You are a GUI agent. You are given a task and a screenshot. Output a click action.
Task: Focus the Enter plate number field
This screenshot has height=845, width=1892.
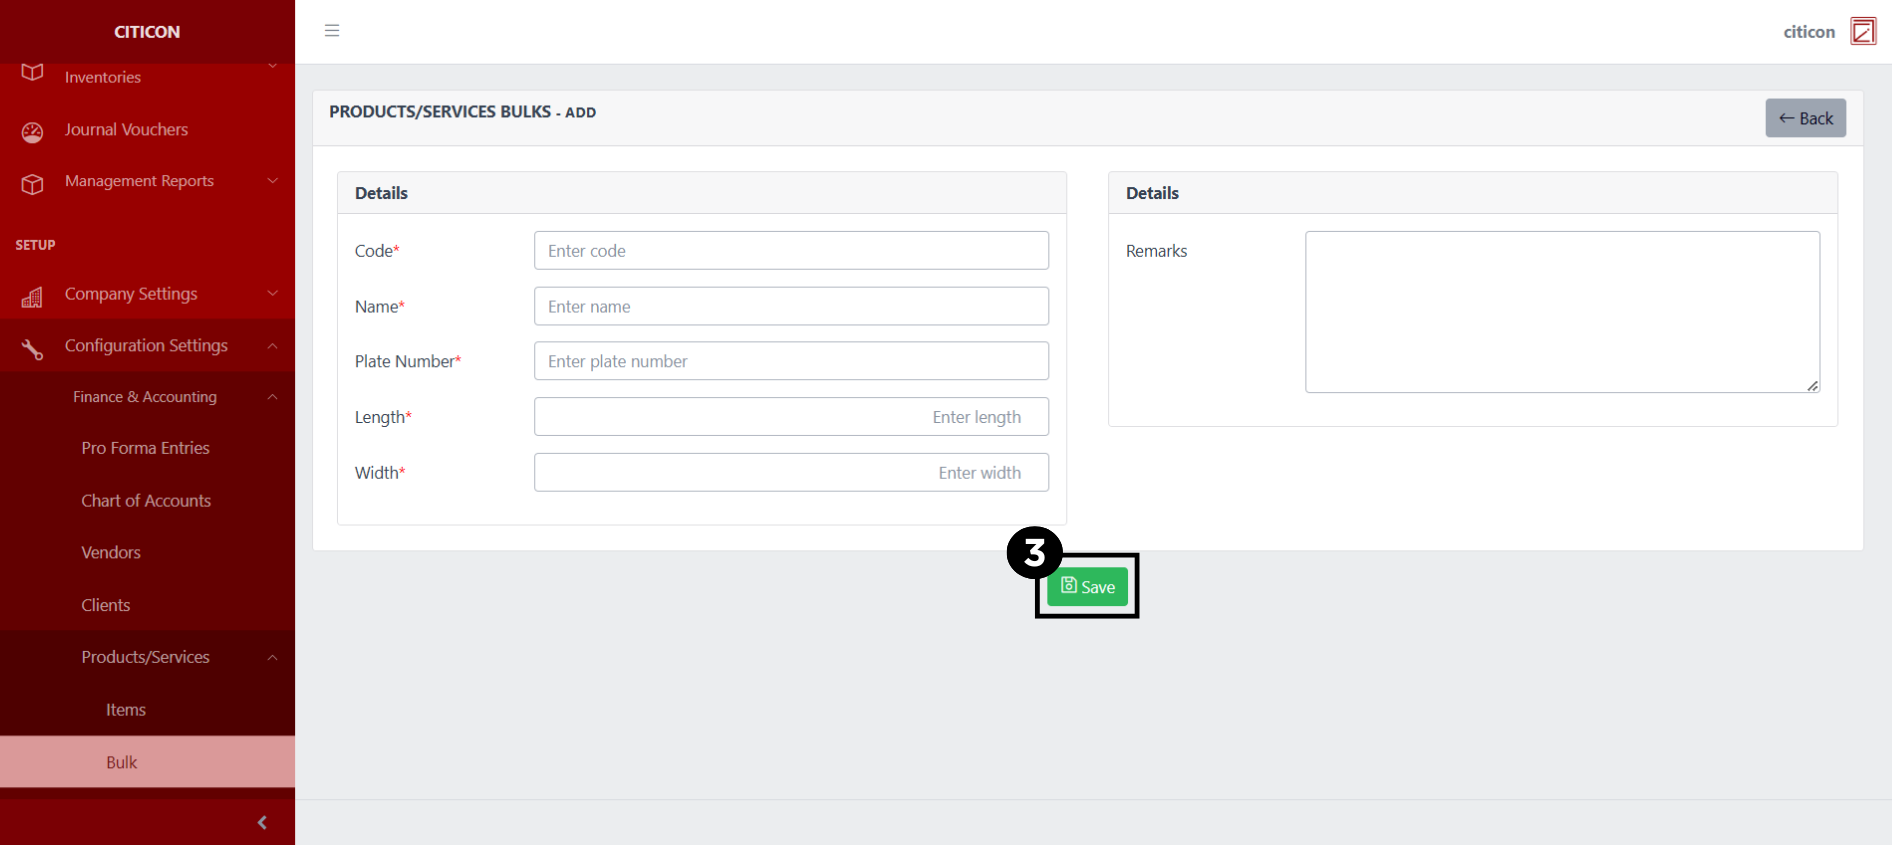(x=791, y=361)
